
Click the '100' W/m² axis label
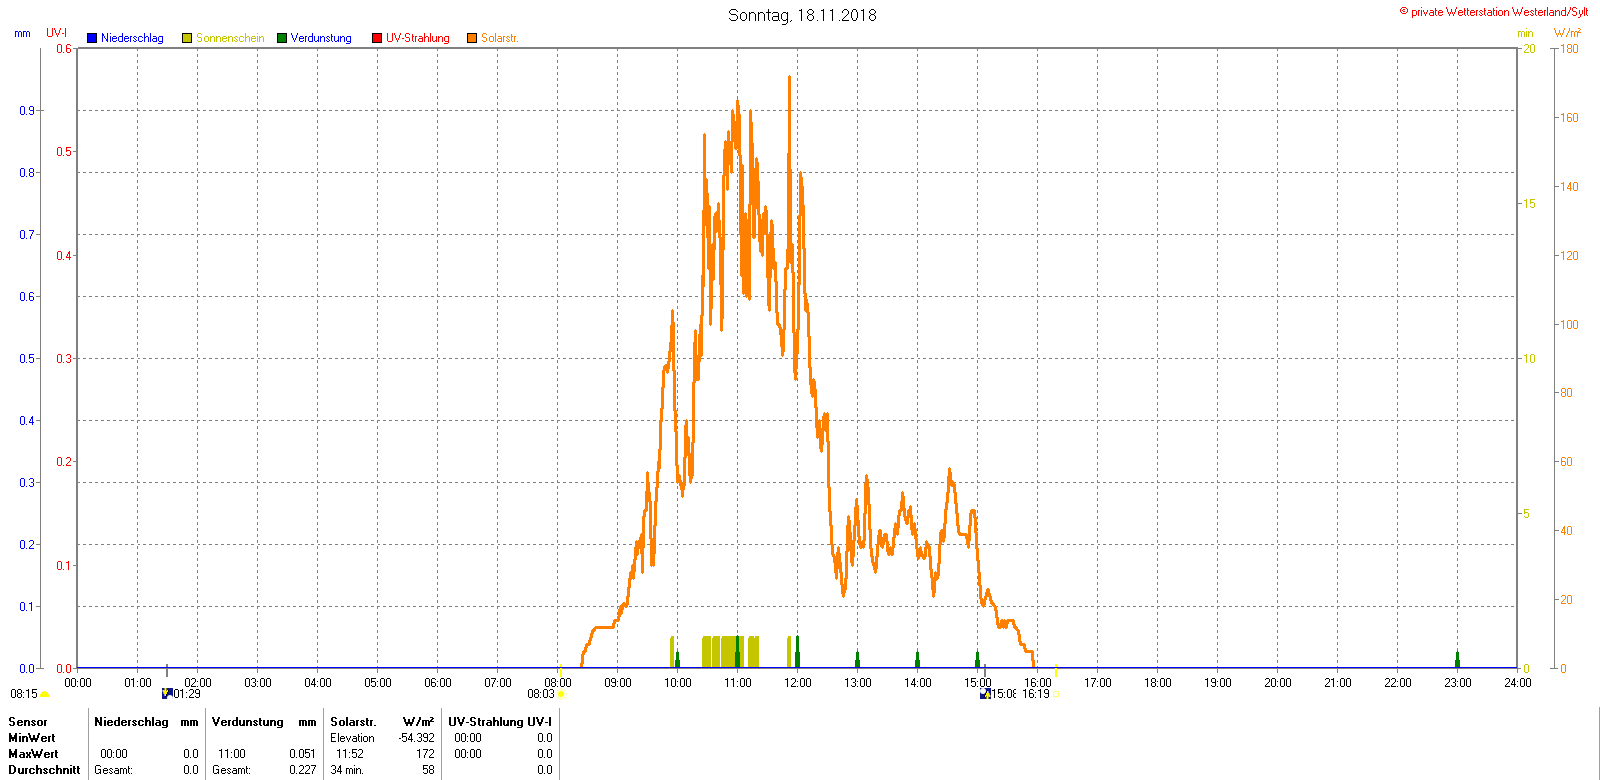pyautogui.click(x=1570, y=325)
